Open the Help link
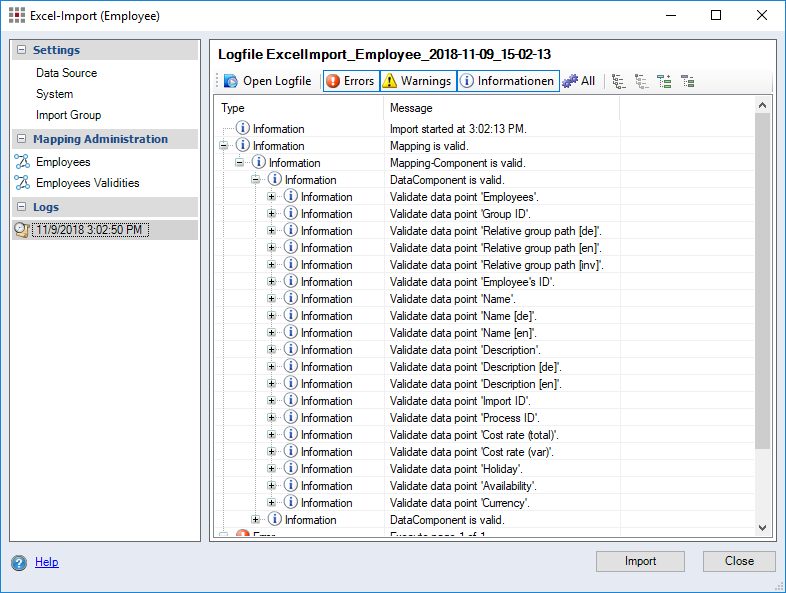The width and height of the screenshot is (786, 593). [46, 562]
